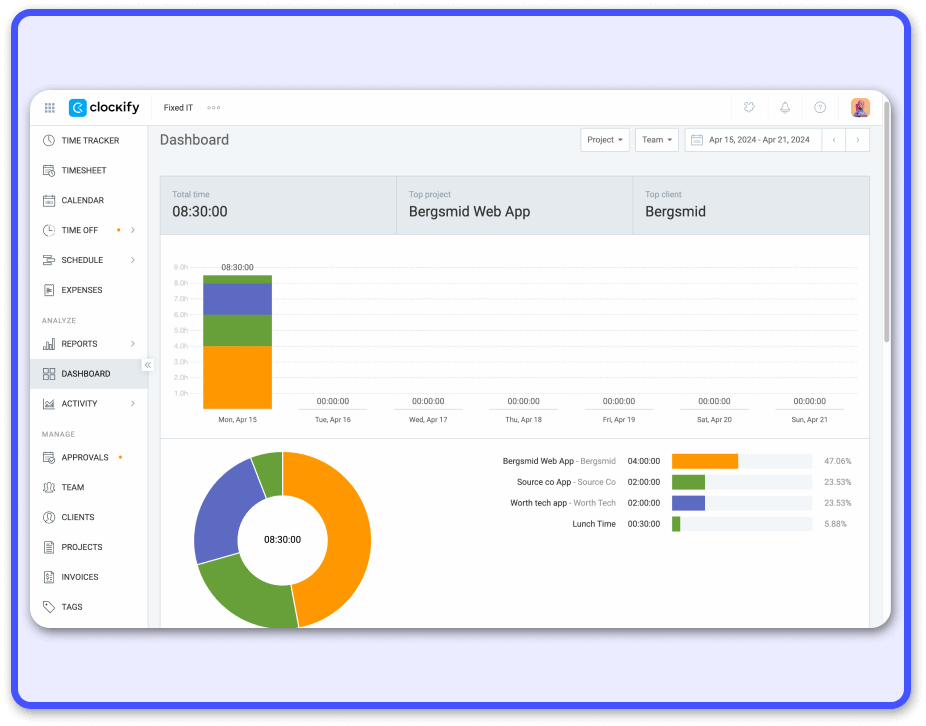
Task: Click Bergsmid Web App progress bar
Action: click(x=742, y=461)
